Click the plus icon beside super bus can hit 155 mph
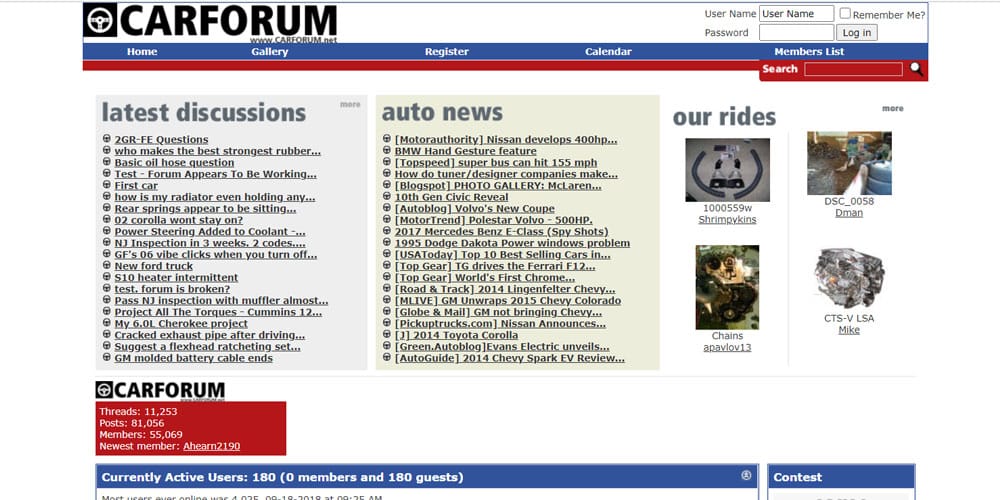1000x500 pixels. point(386,161)
